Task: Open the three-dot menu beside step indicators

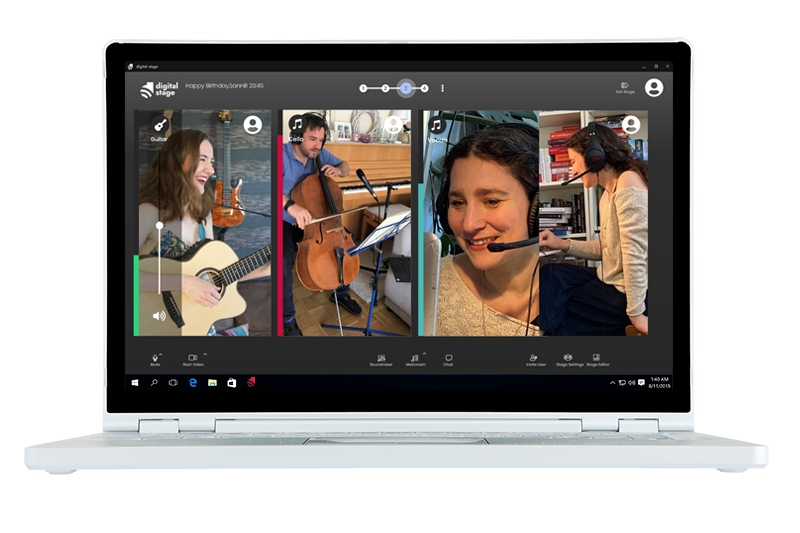Action: (442, 88)
